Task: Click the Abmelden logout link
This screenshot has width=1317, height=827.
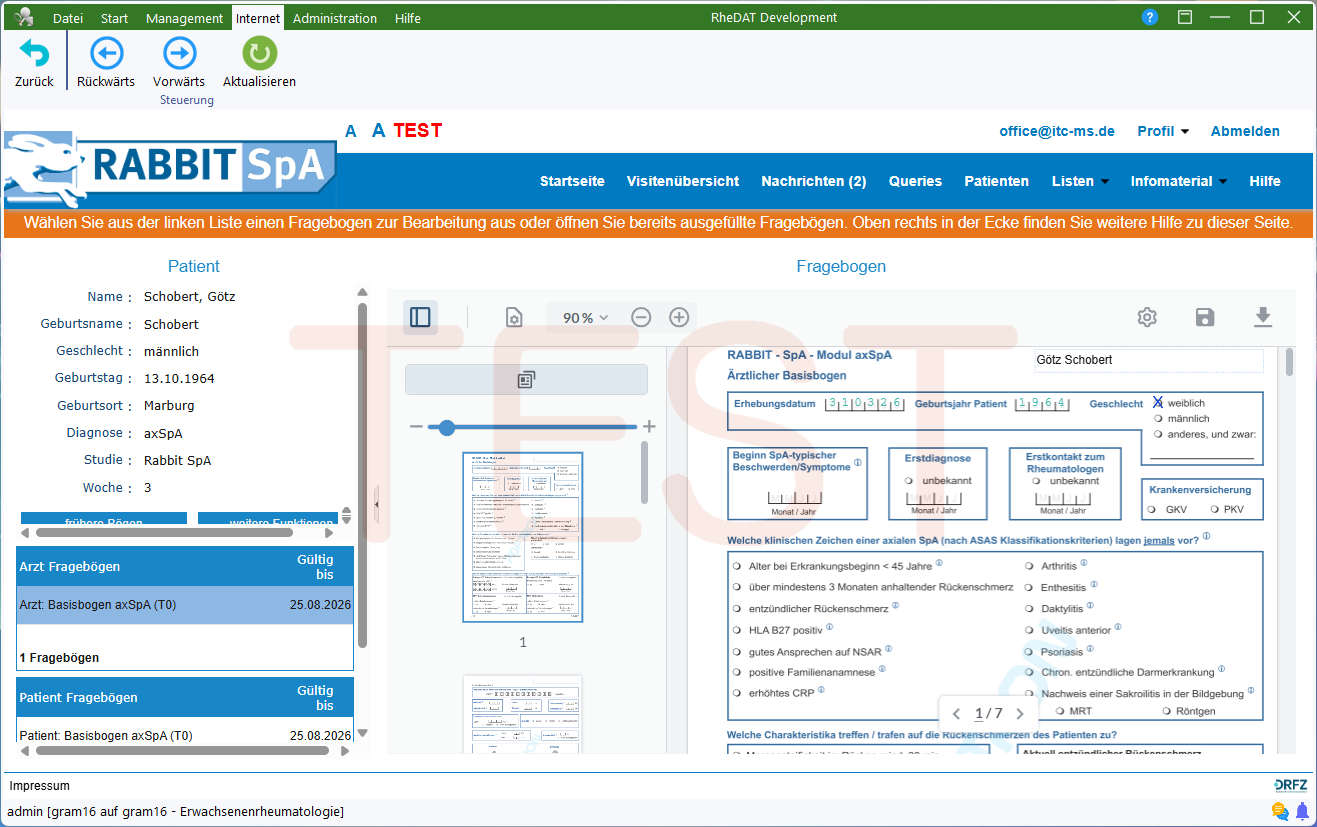Action: click(1245, 131)
